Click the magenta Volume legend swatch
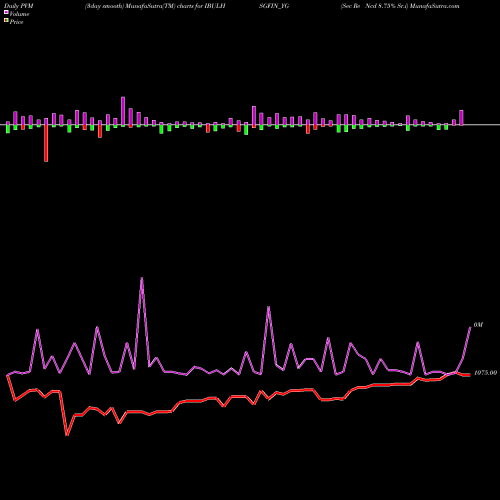The height and width of the screenshot is (500, 500). point(6,13)
